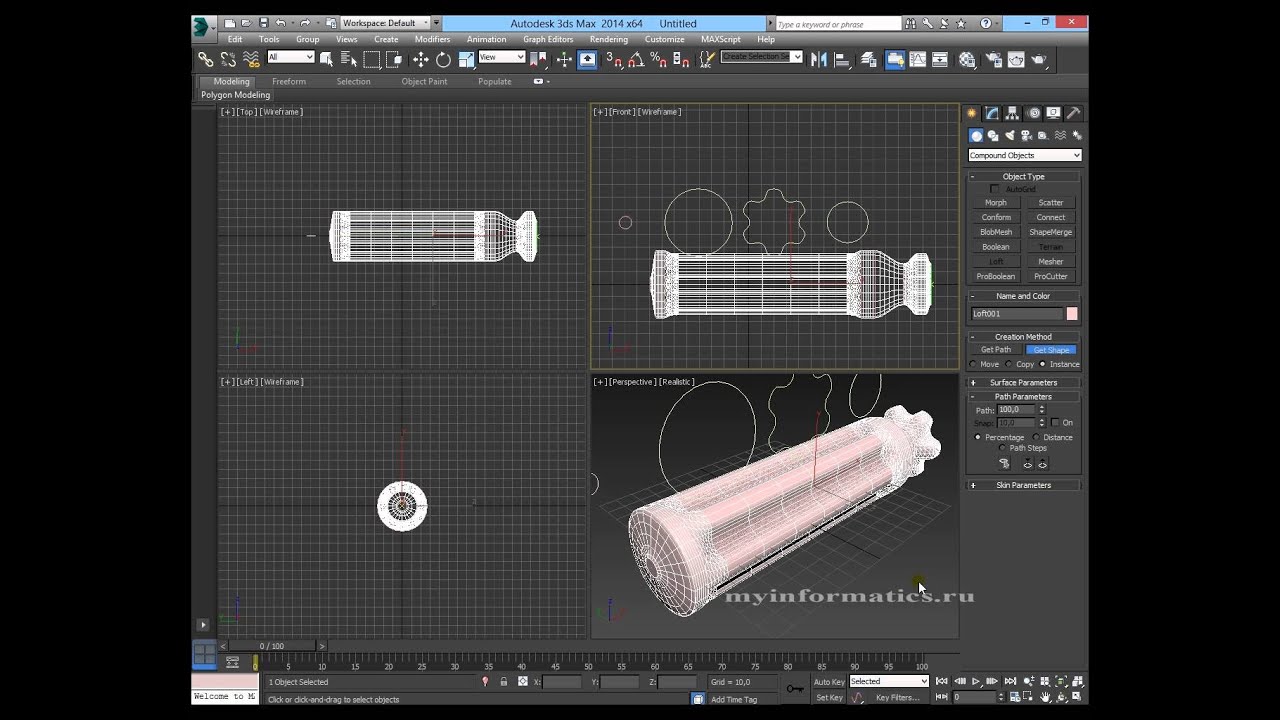Select the Copy radio button
This screenshot has height=720, width=1280.
click(1009, 364)
